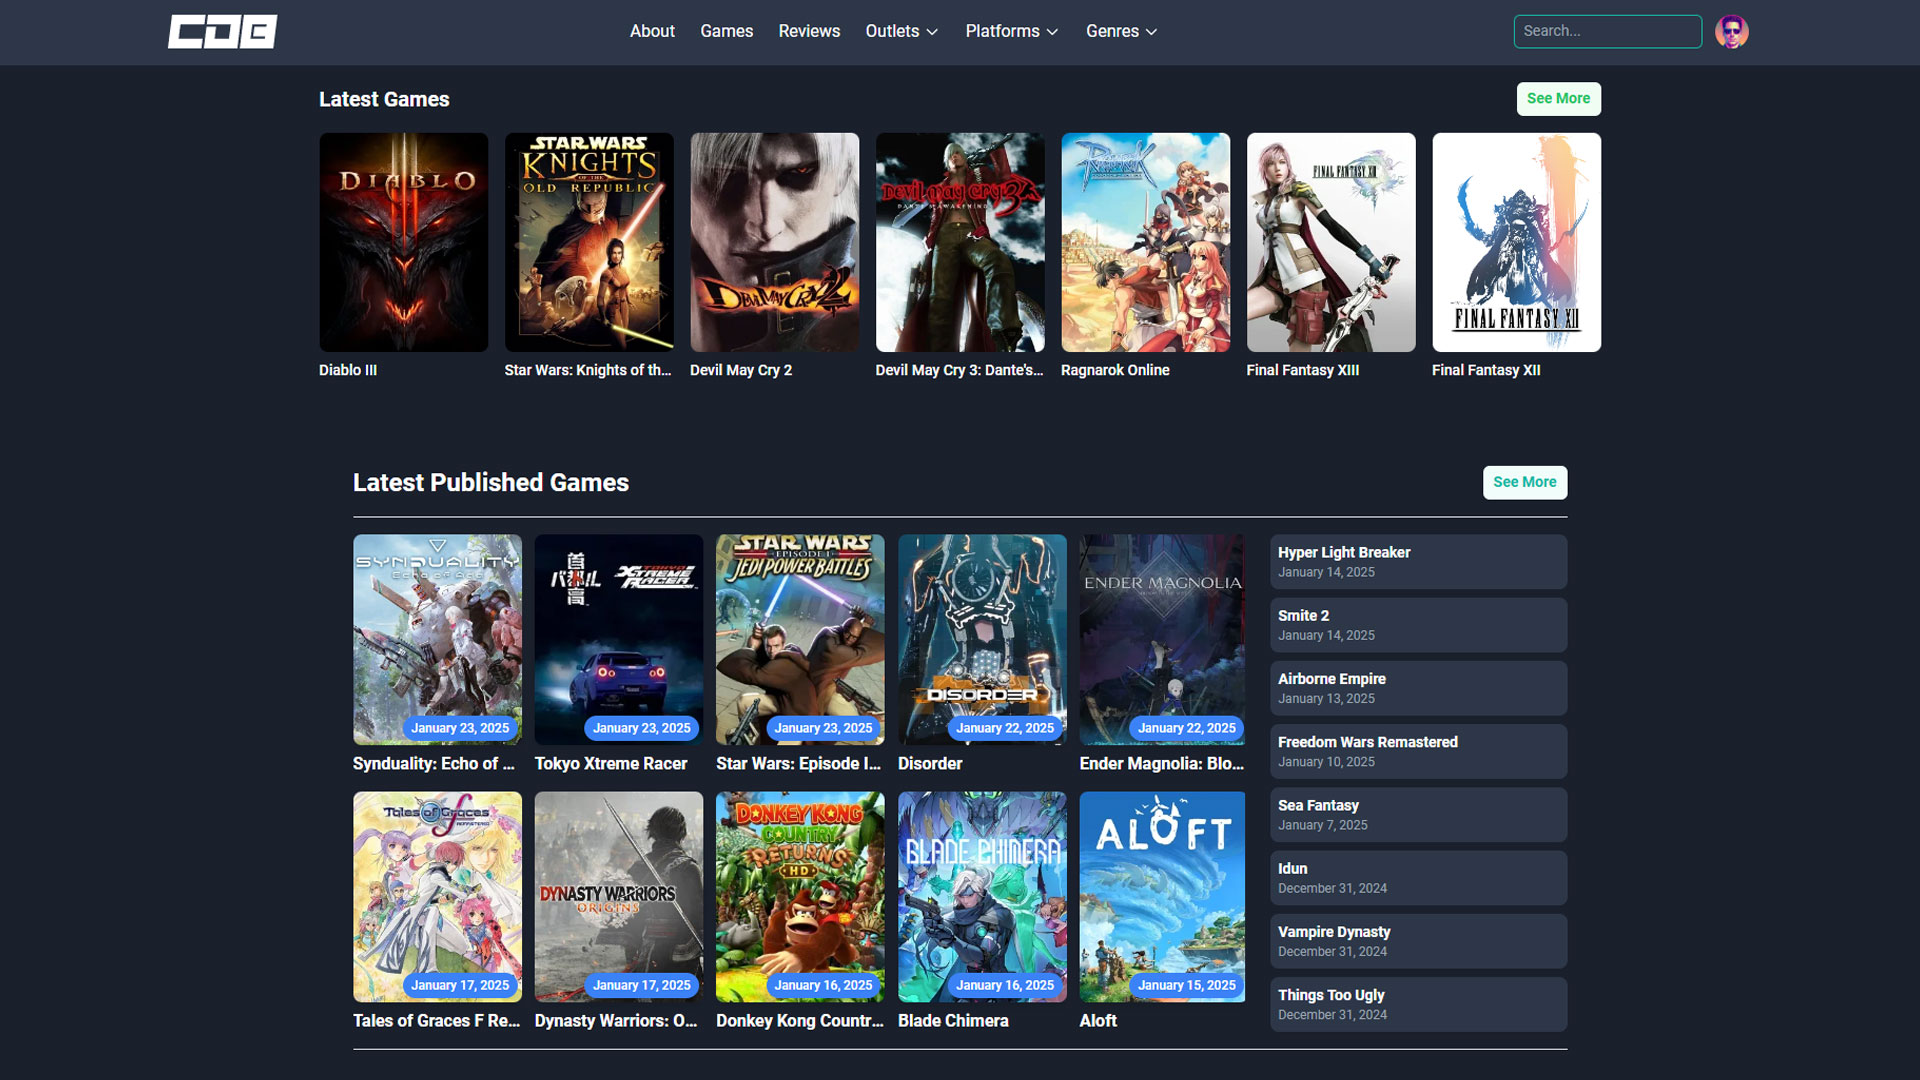Open the Vampire Dynasty list entry
Screen dimensions: 1920x1080
click(1418, 941)
